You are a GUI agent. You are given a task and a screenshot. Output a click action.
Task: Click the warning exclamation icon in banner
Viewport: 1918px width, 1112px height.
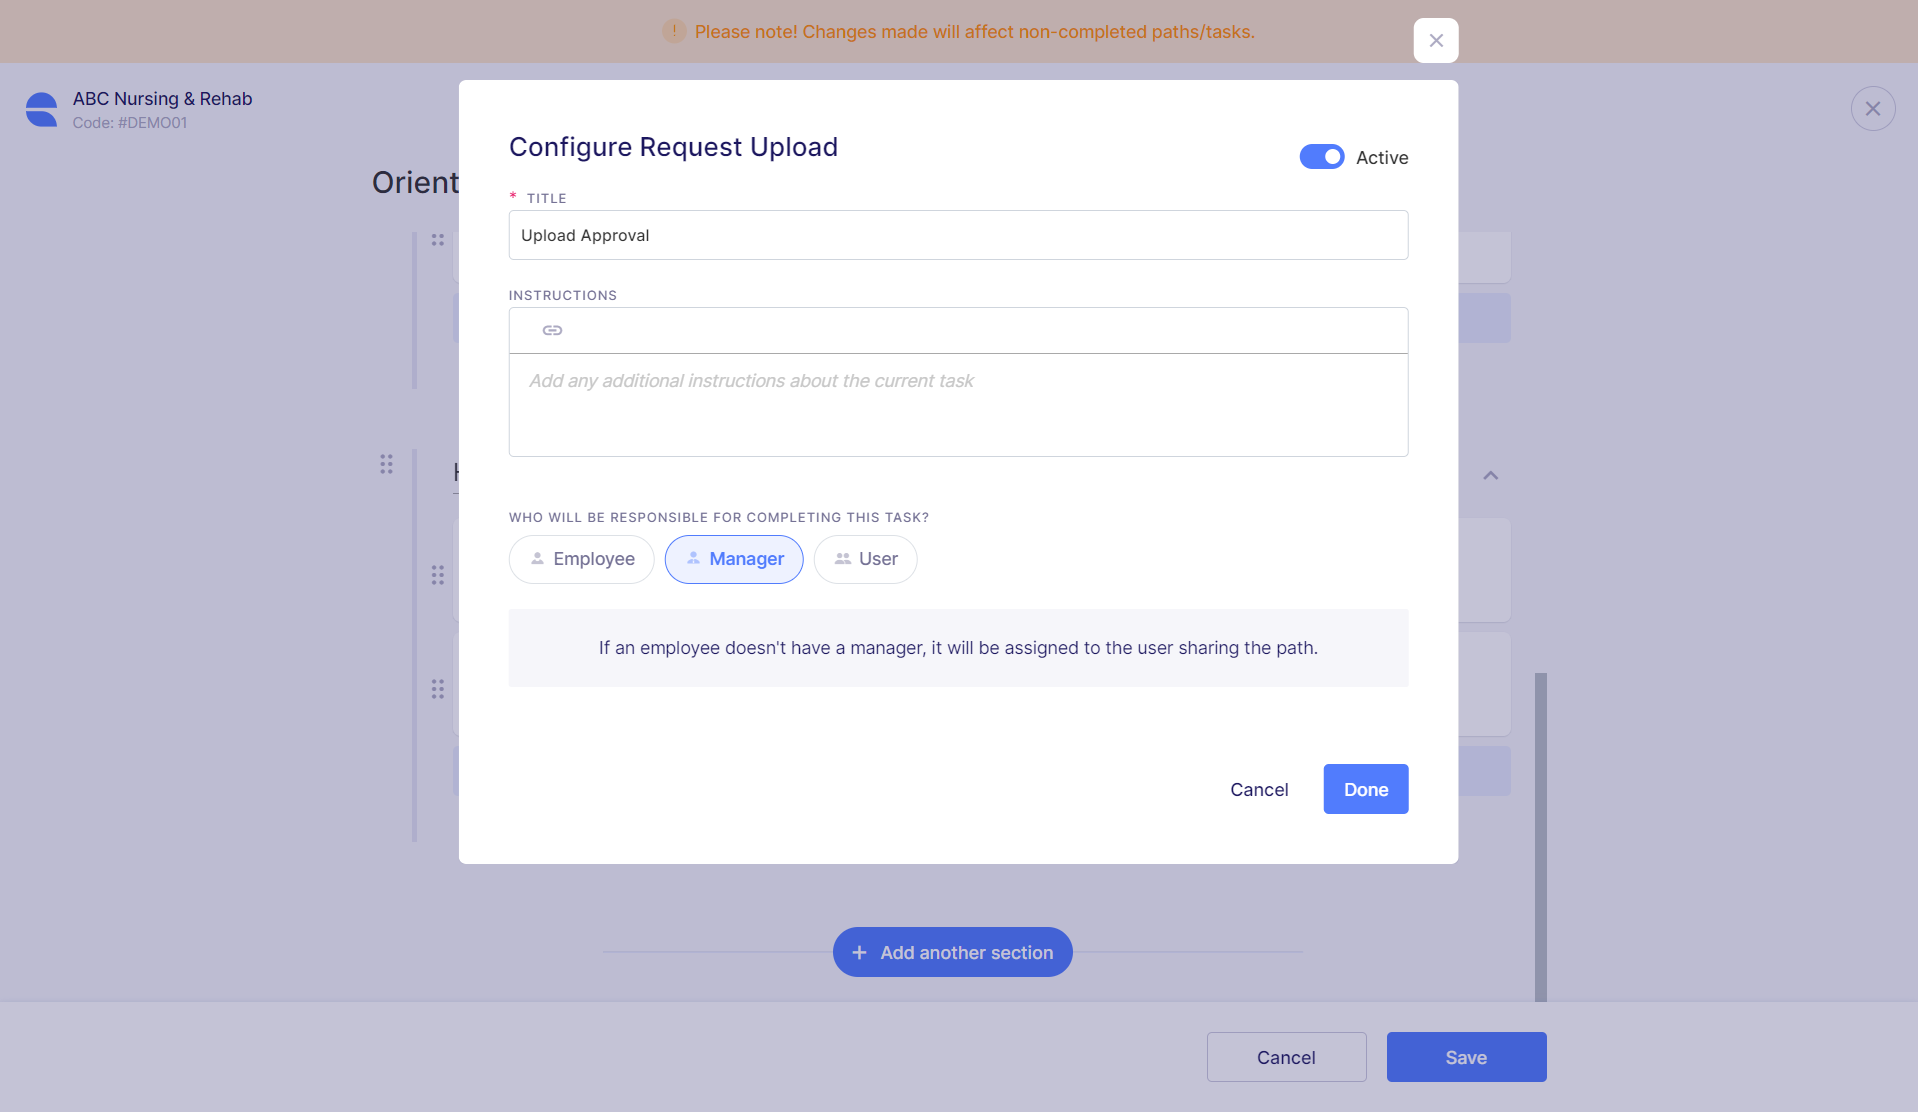pos(674,31)
